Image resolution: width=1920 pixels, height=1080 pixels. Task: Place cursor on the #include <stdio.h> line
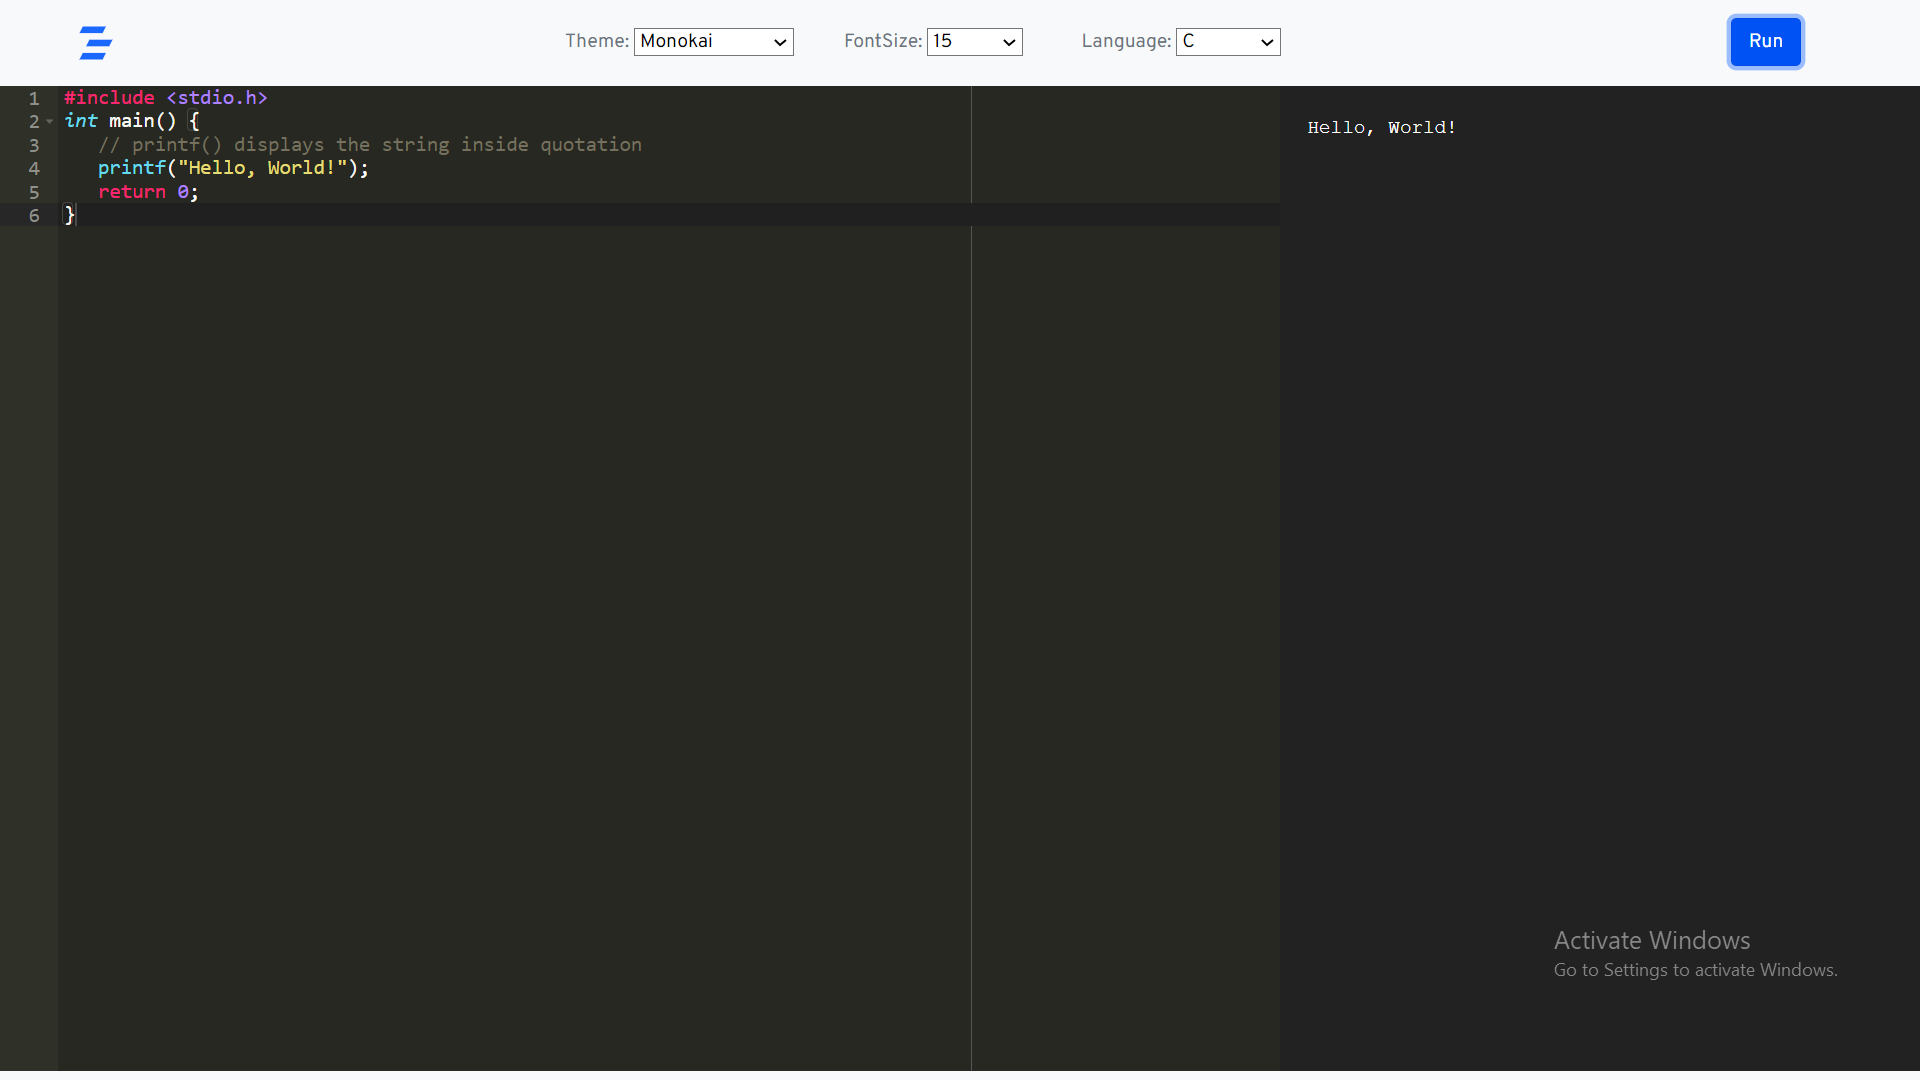pos(166,98)
